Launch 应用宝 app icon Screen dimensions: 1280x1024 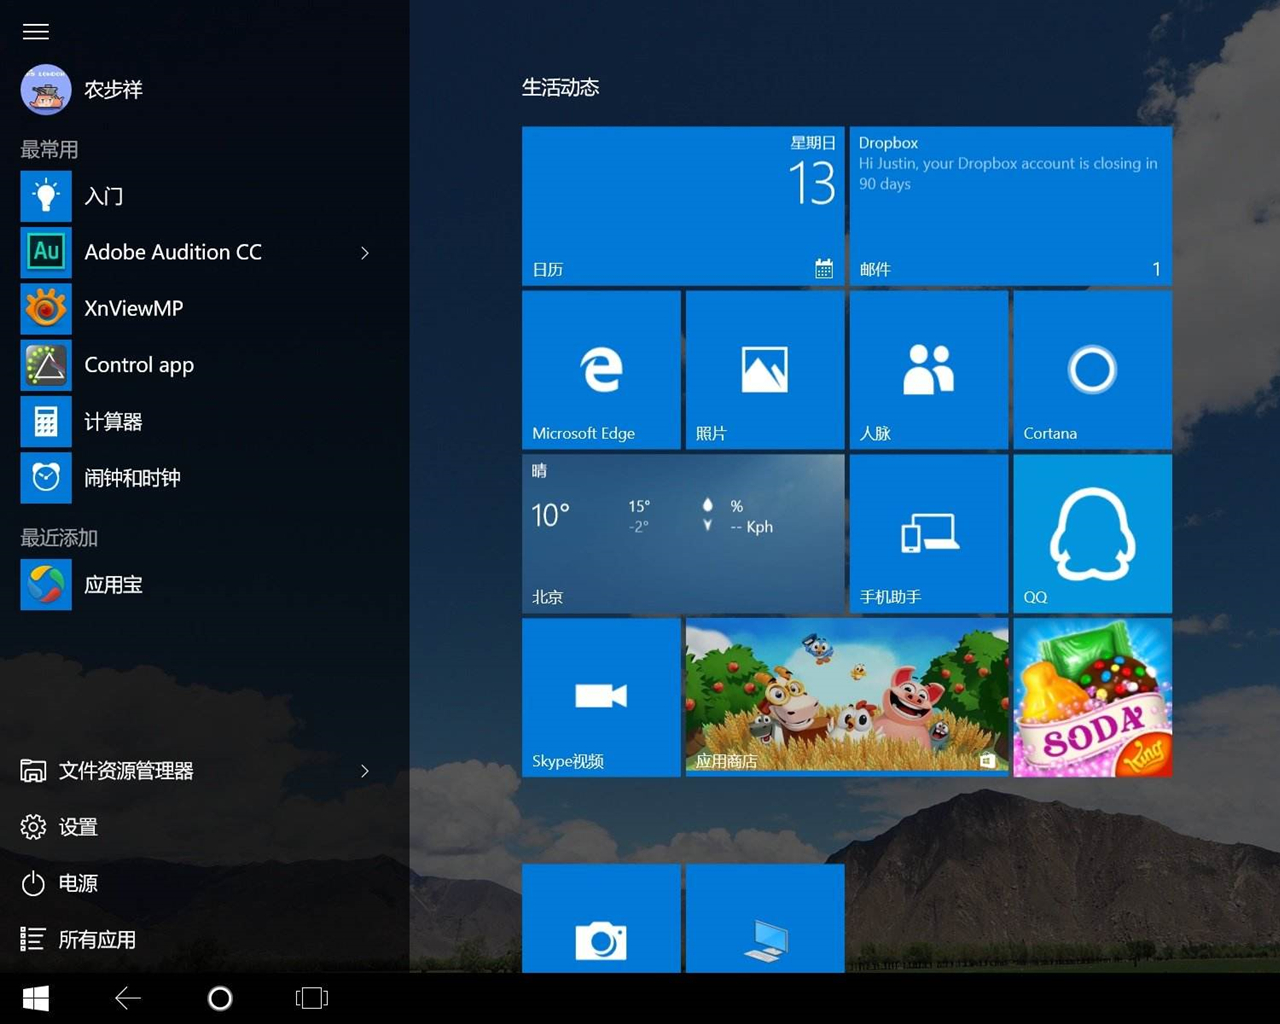pos(46,584)
